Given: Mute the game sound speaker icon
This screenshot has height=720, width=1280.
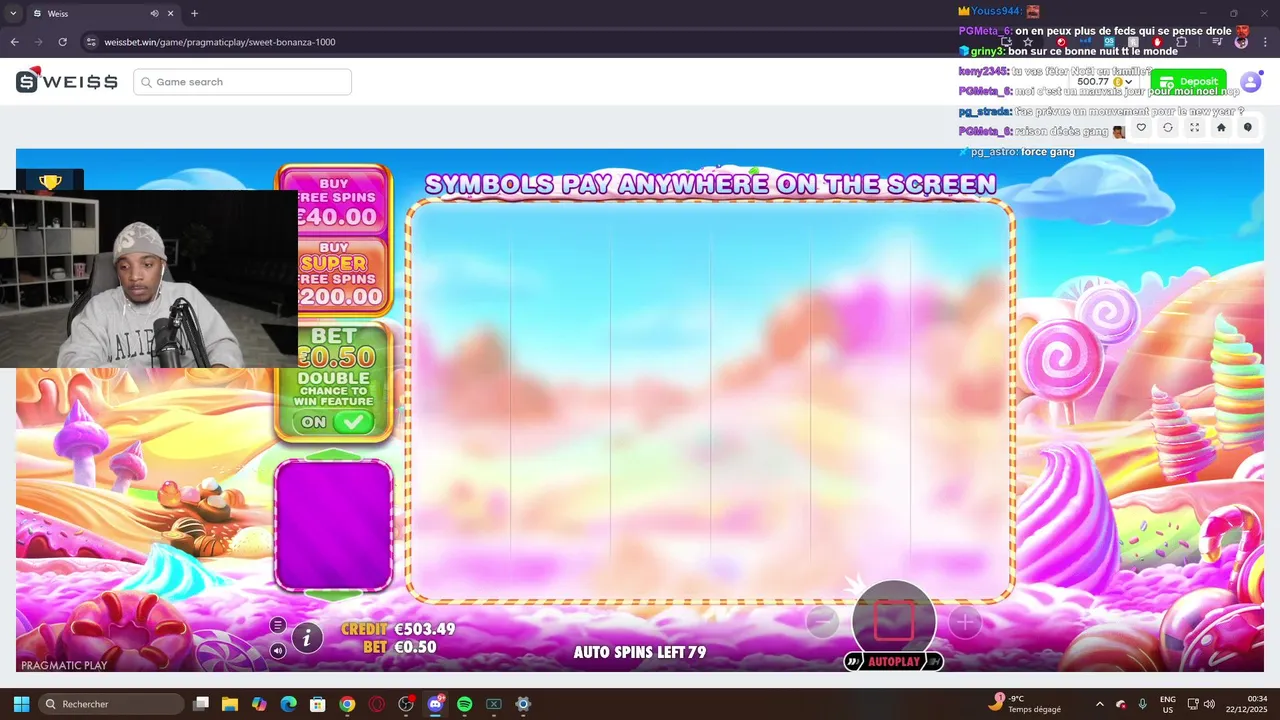Looking at the screenshot, I should coord(278,650).
